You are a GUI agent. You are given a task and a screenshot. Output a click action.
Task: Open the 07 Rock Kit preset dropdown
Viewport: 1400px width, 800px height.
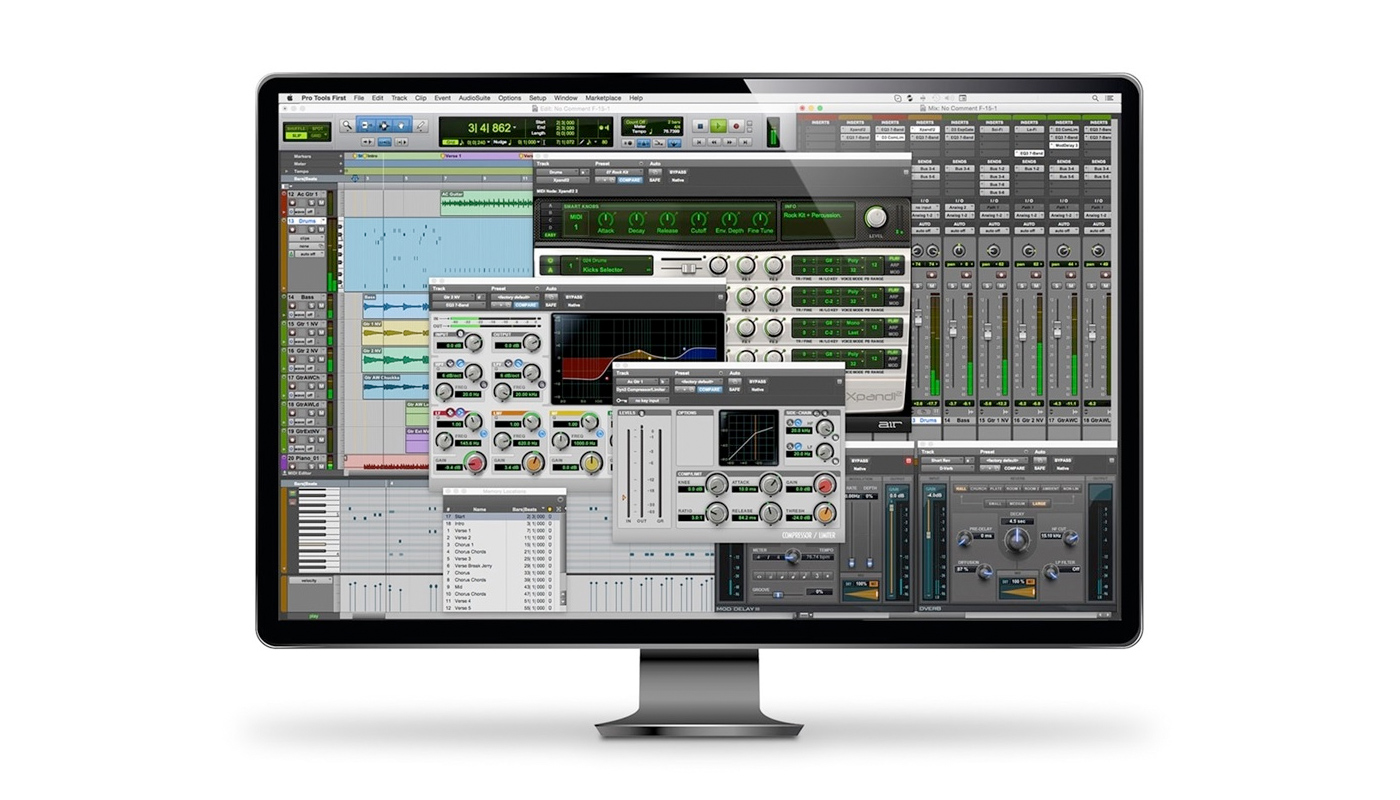[619, 172]
